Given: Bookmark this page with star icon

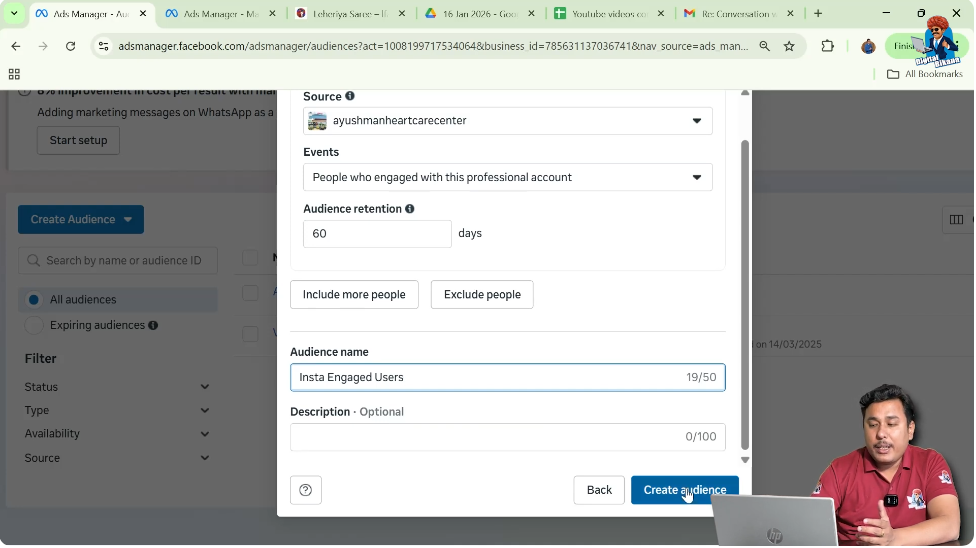Looking at the screenshot, I should click(789, 46).
